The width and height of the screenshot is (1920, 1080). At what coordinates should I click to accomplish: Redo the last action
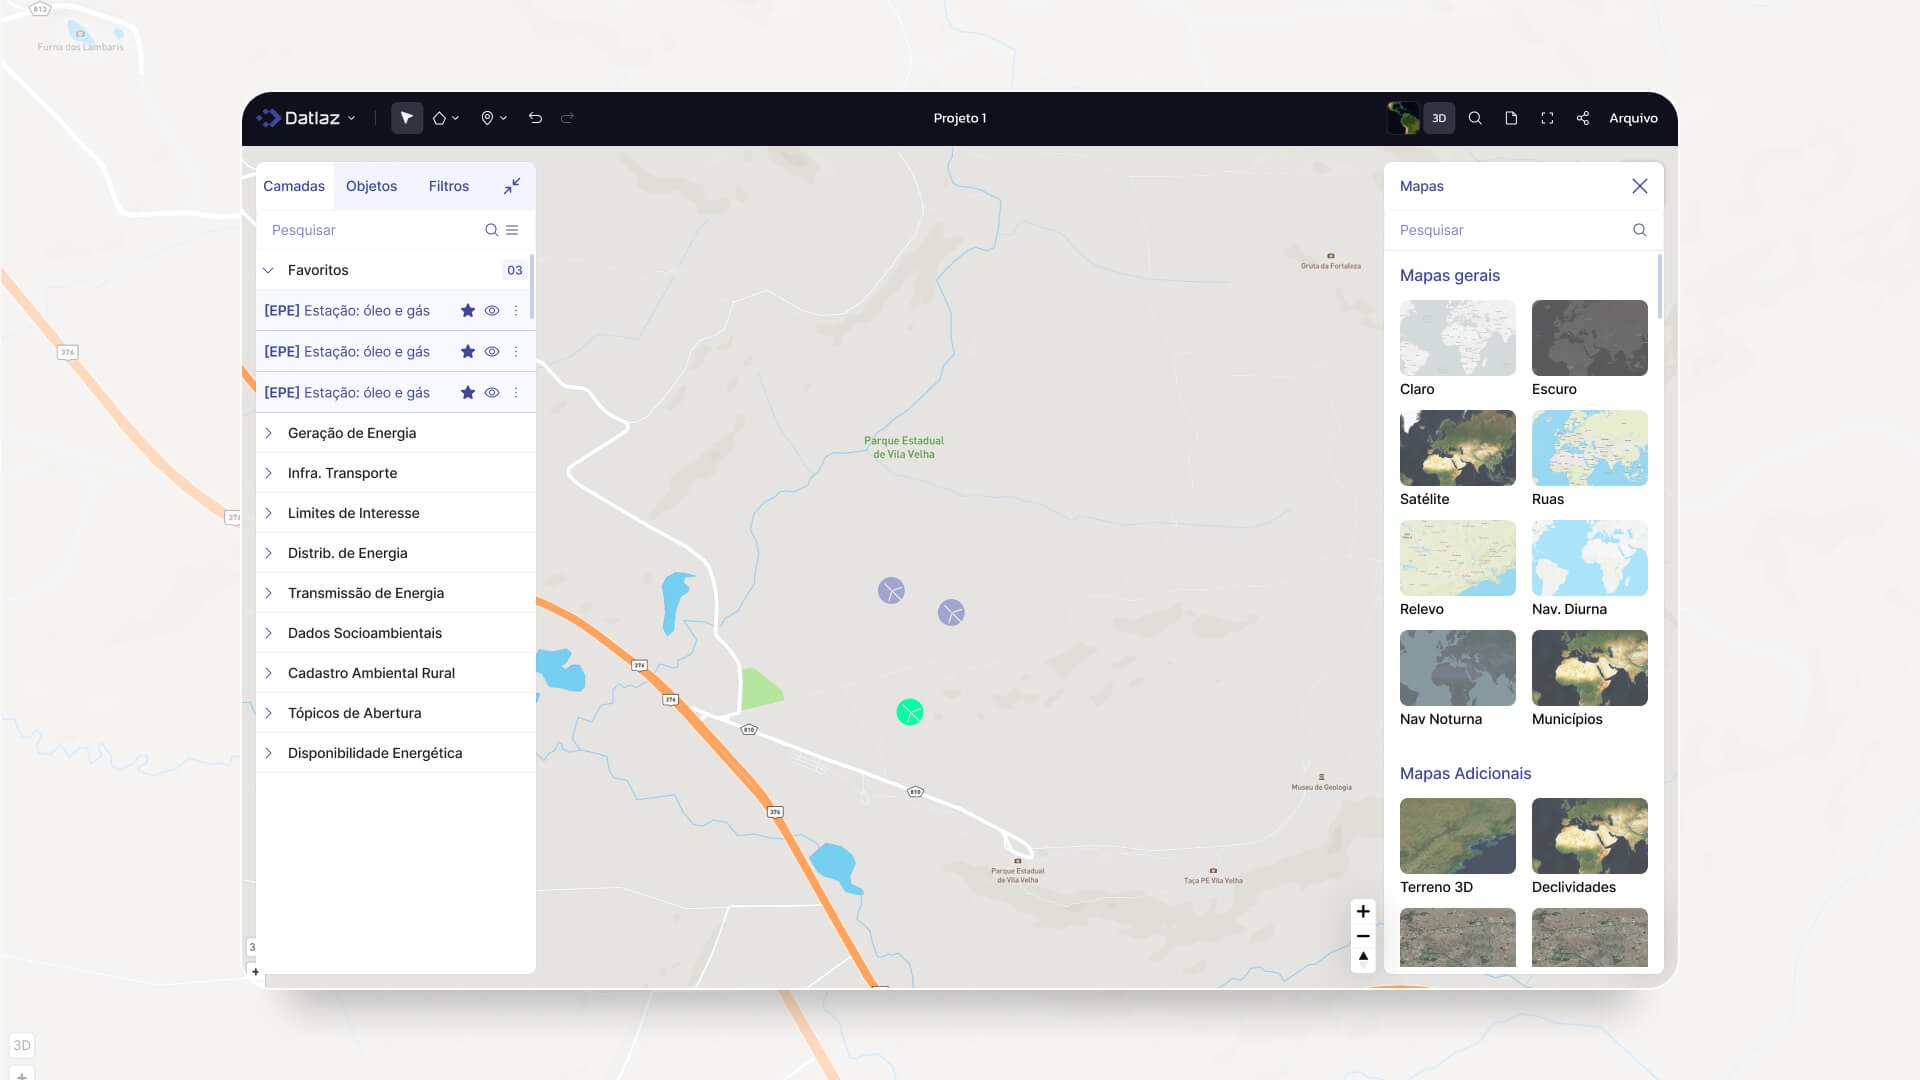[567, 118]
